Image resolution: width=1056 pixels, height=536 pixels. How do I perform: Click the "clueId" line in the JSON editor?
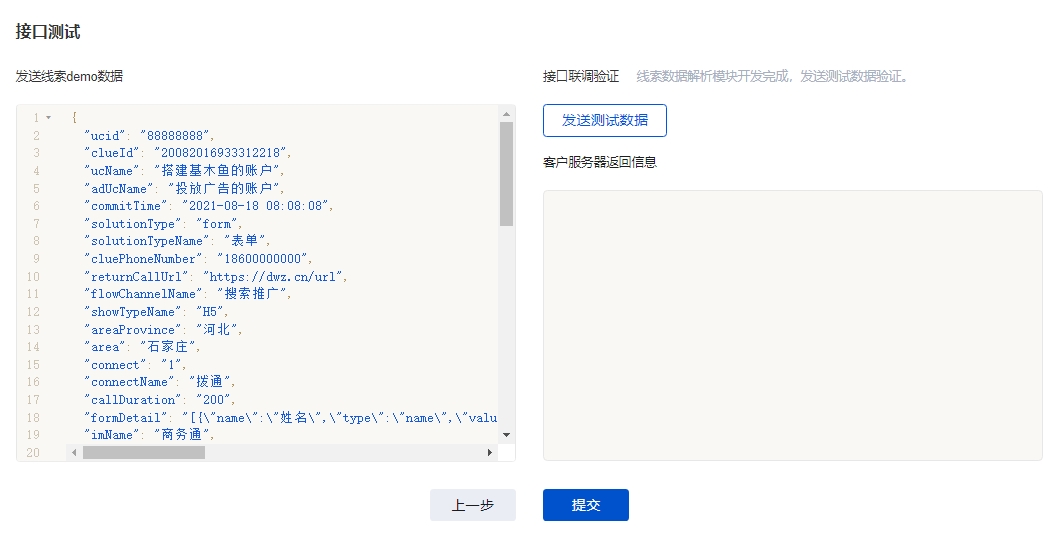(x=186, y=153)
